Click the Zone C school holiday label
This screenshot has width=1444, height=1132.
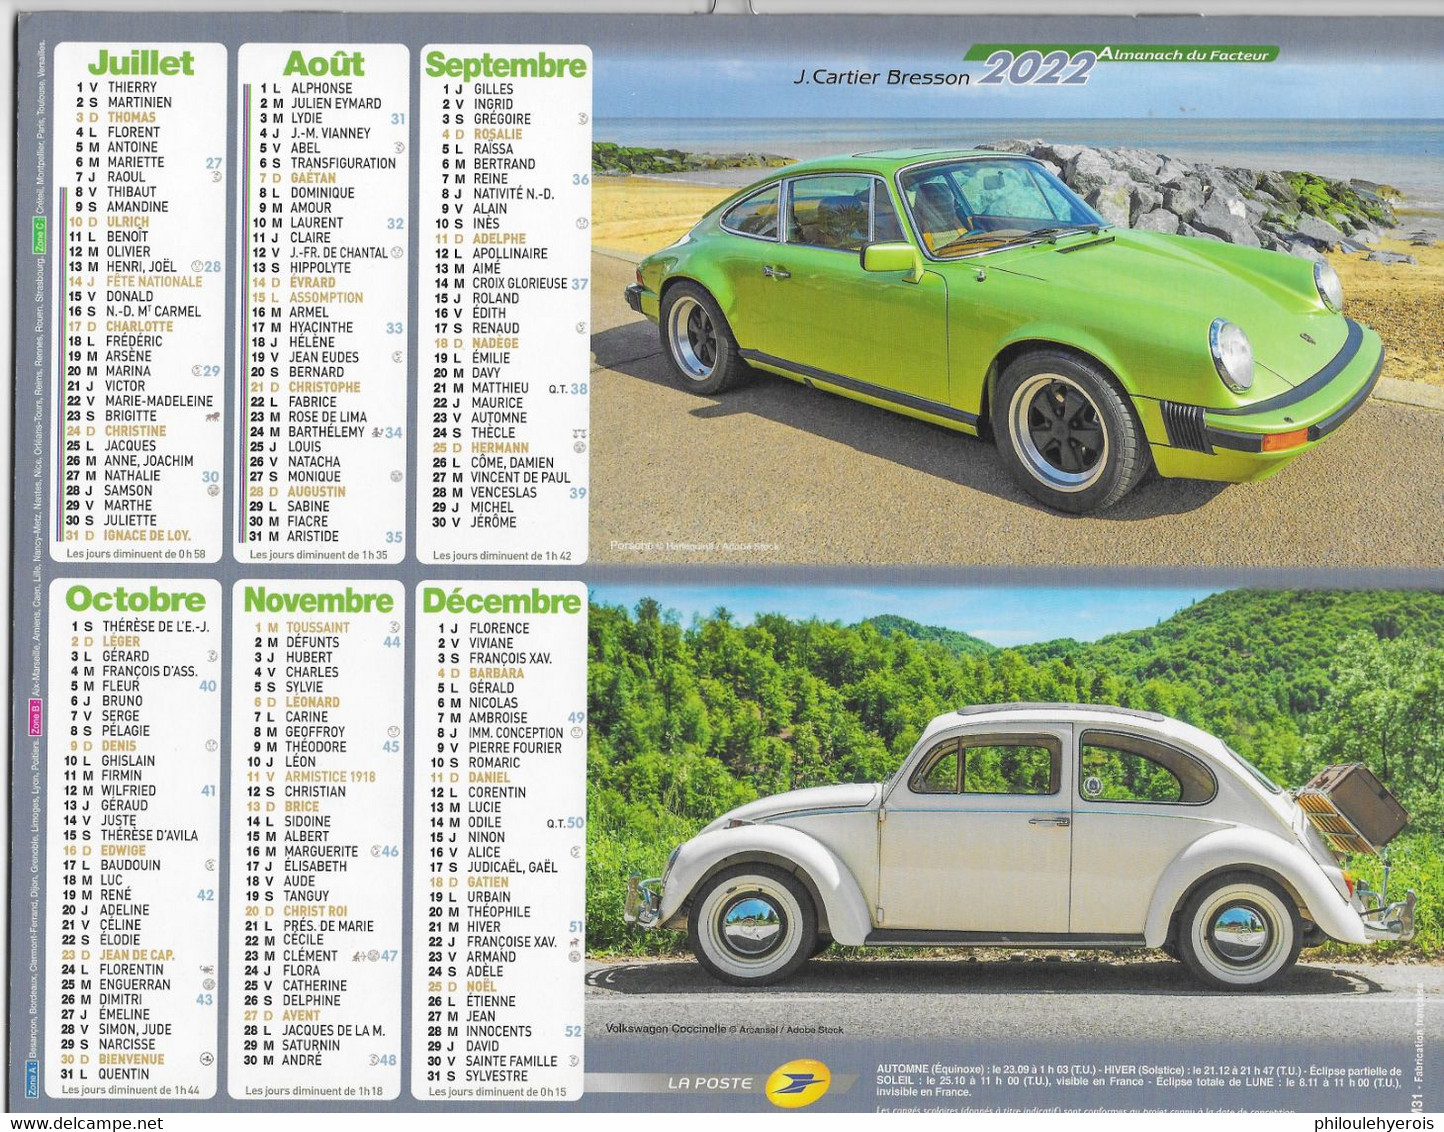(x=40, y=234)
